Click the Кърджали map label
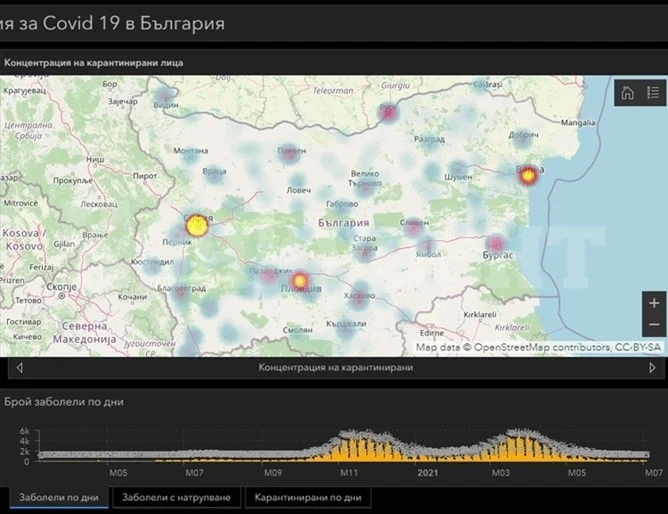668x514 pixels. (x=346, y=324)
